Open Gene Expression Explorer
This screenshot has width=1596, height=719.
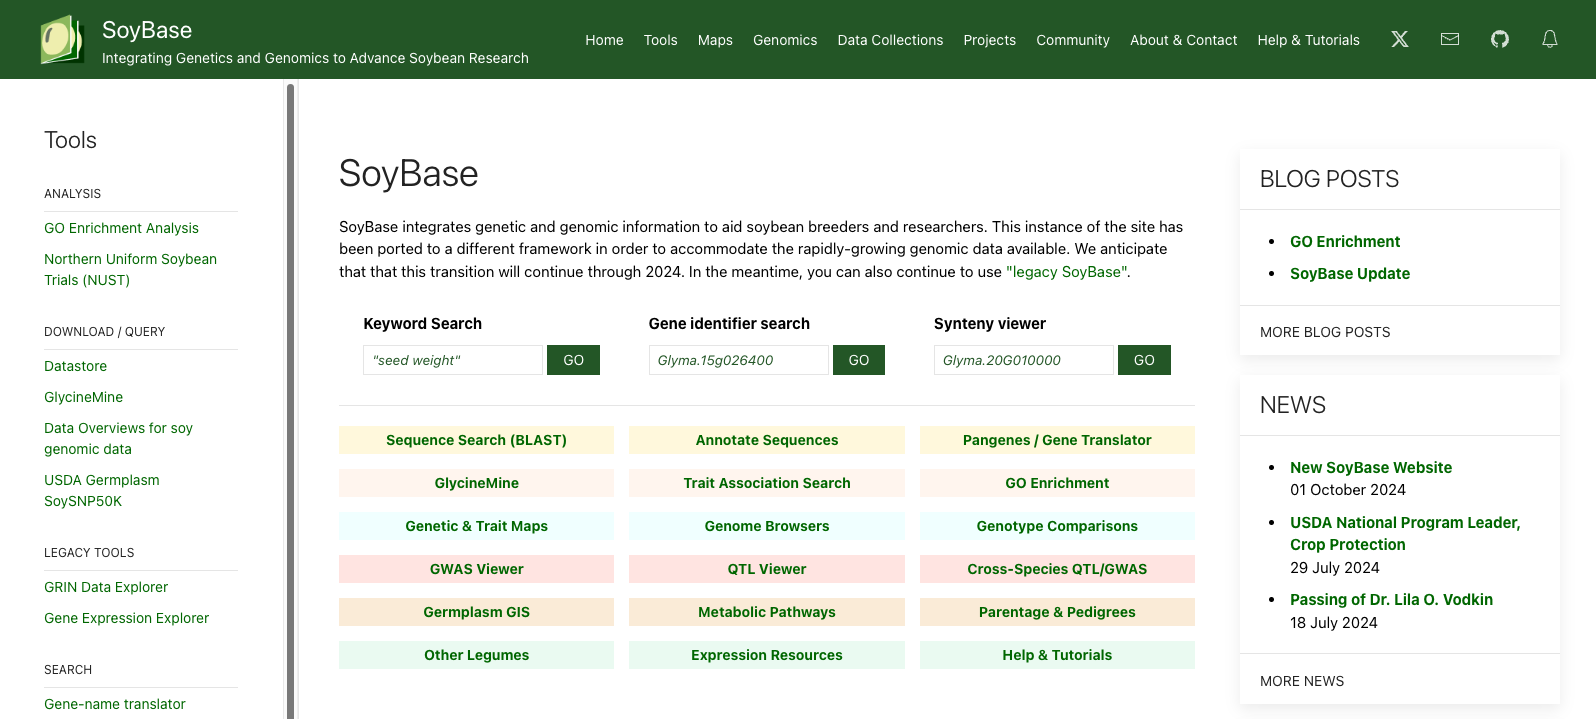click(126, 618)
